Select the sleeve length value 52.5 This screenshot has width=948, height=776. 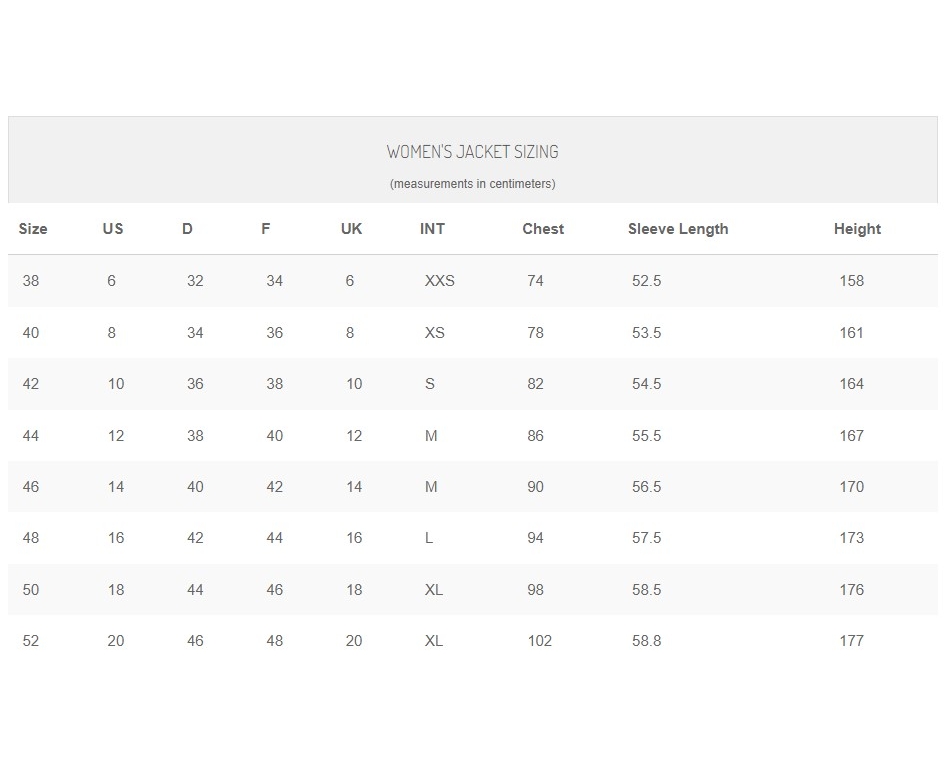pos(646,281)
